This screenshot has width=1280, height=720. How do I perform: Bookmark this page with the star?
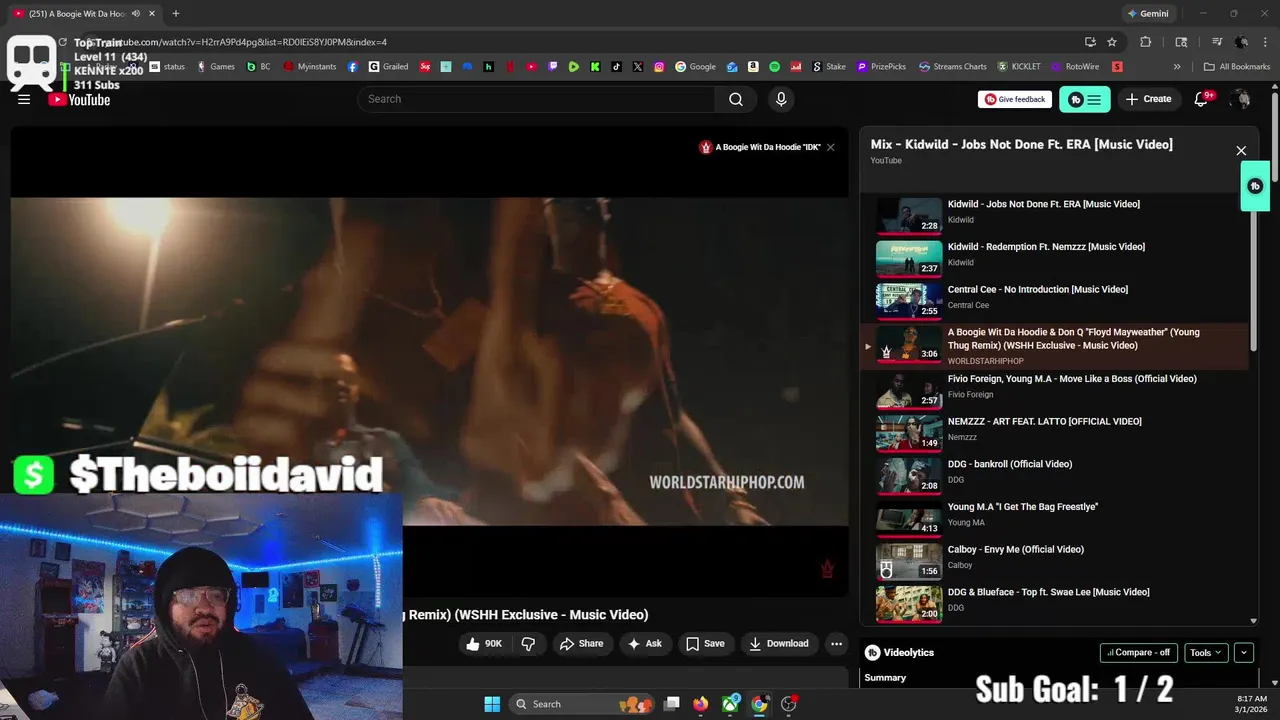tap(1112, 42)
